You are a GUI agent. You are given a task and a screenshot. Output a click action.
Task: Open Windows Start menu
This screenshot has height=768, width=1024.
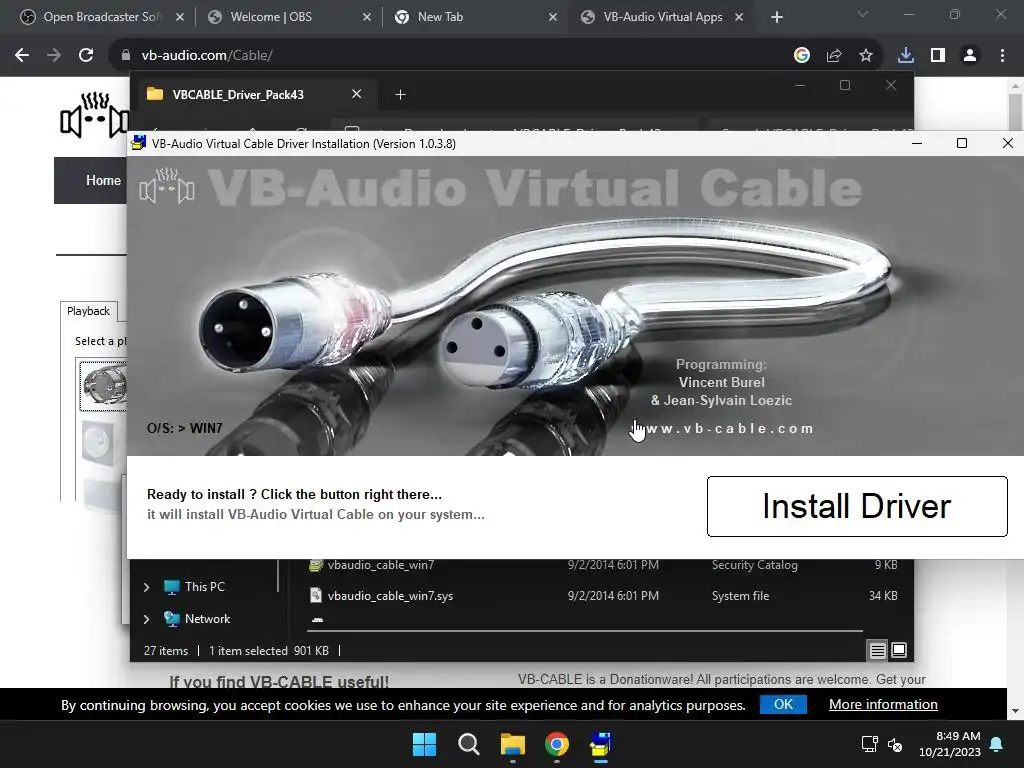pos(424,744)
